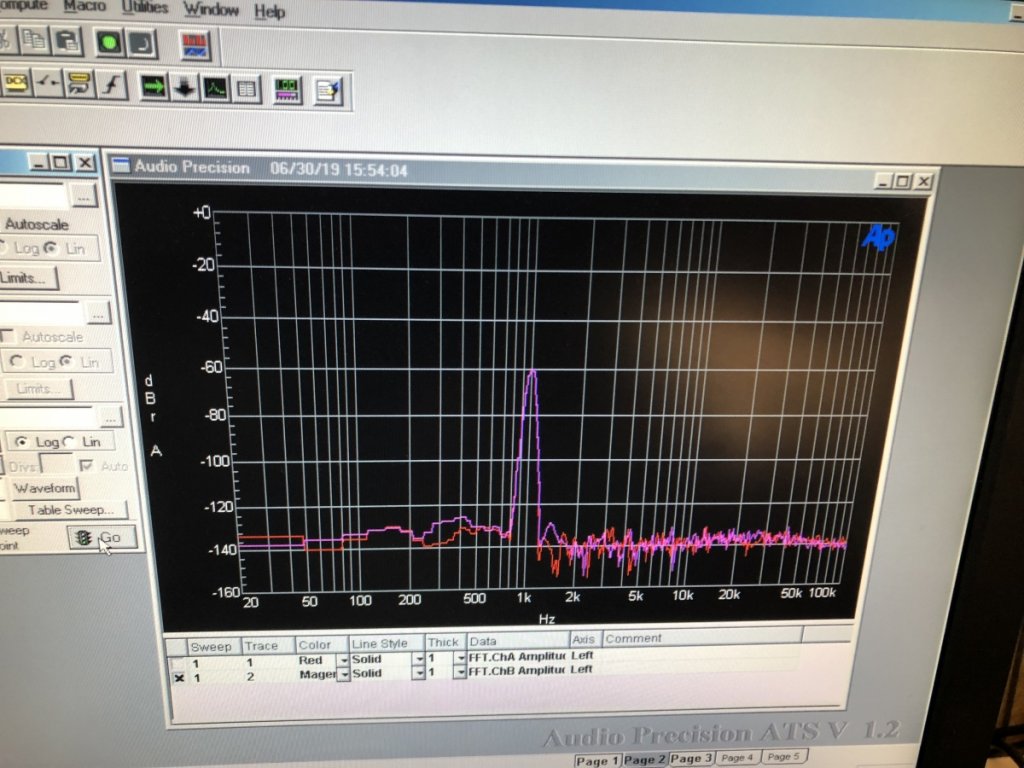The height and width of the screenshot is (768, 1024).
Task: Click the Audio Precision graph window title icon
Action: pyautogui.click(x=121, y=165)
